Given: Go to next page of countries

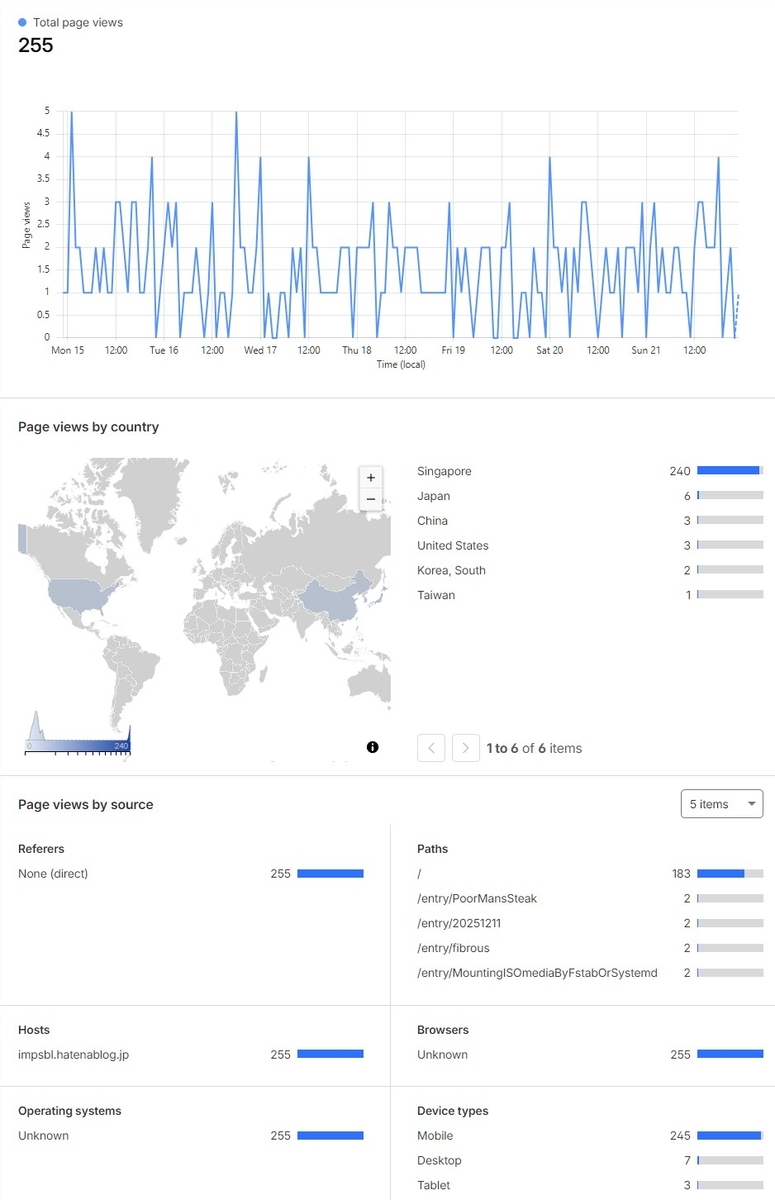Looking at the screenshot, I should 466,748.
